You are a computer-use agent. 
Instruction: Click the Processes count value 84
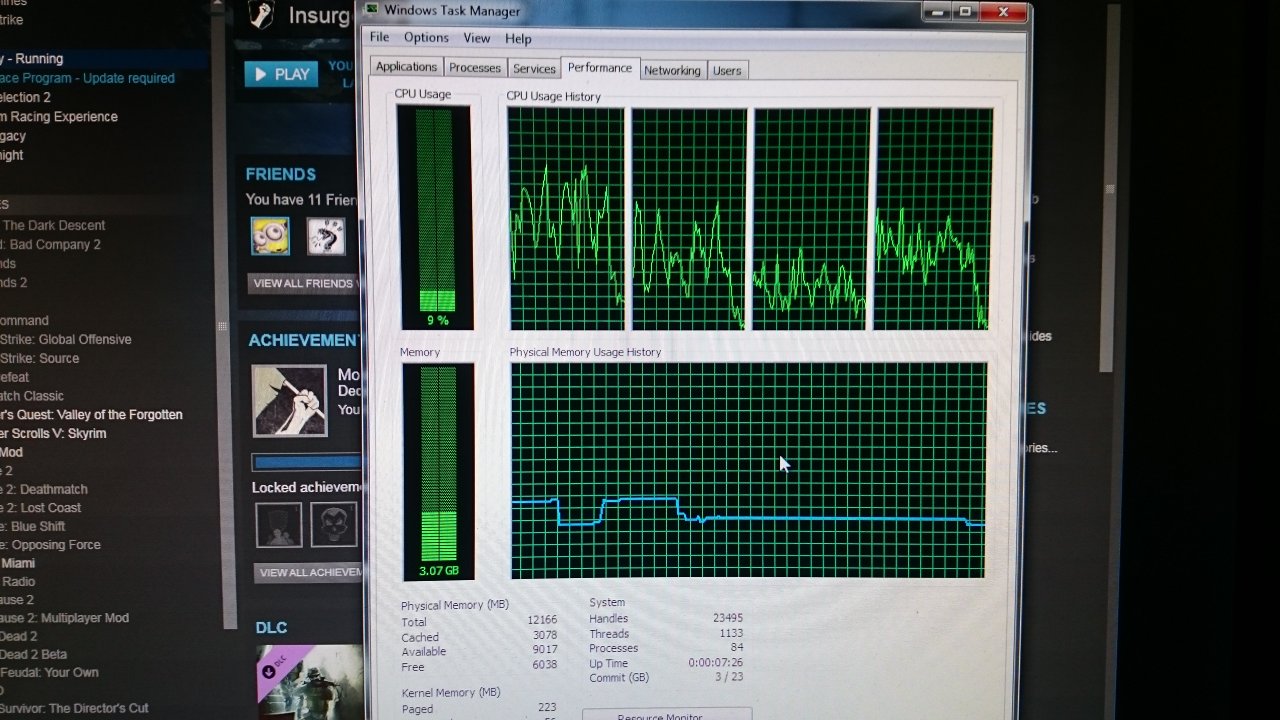pos(736,648)
